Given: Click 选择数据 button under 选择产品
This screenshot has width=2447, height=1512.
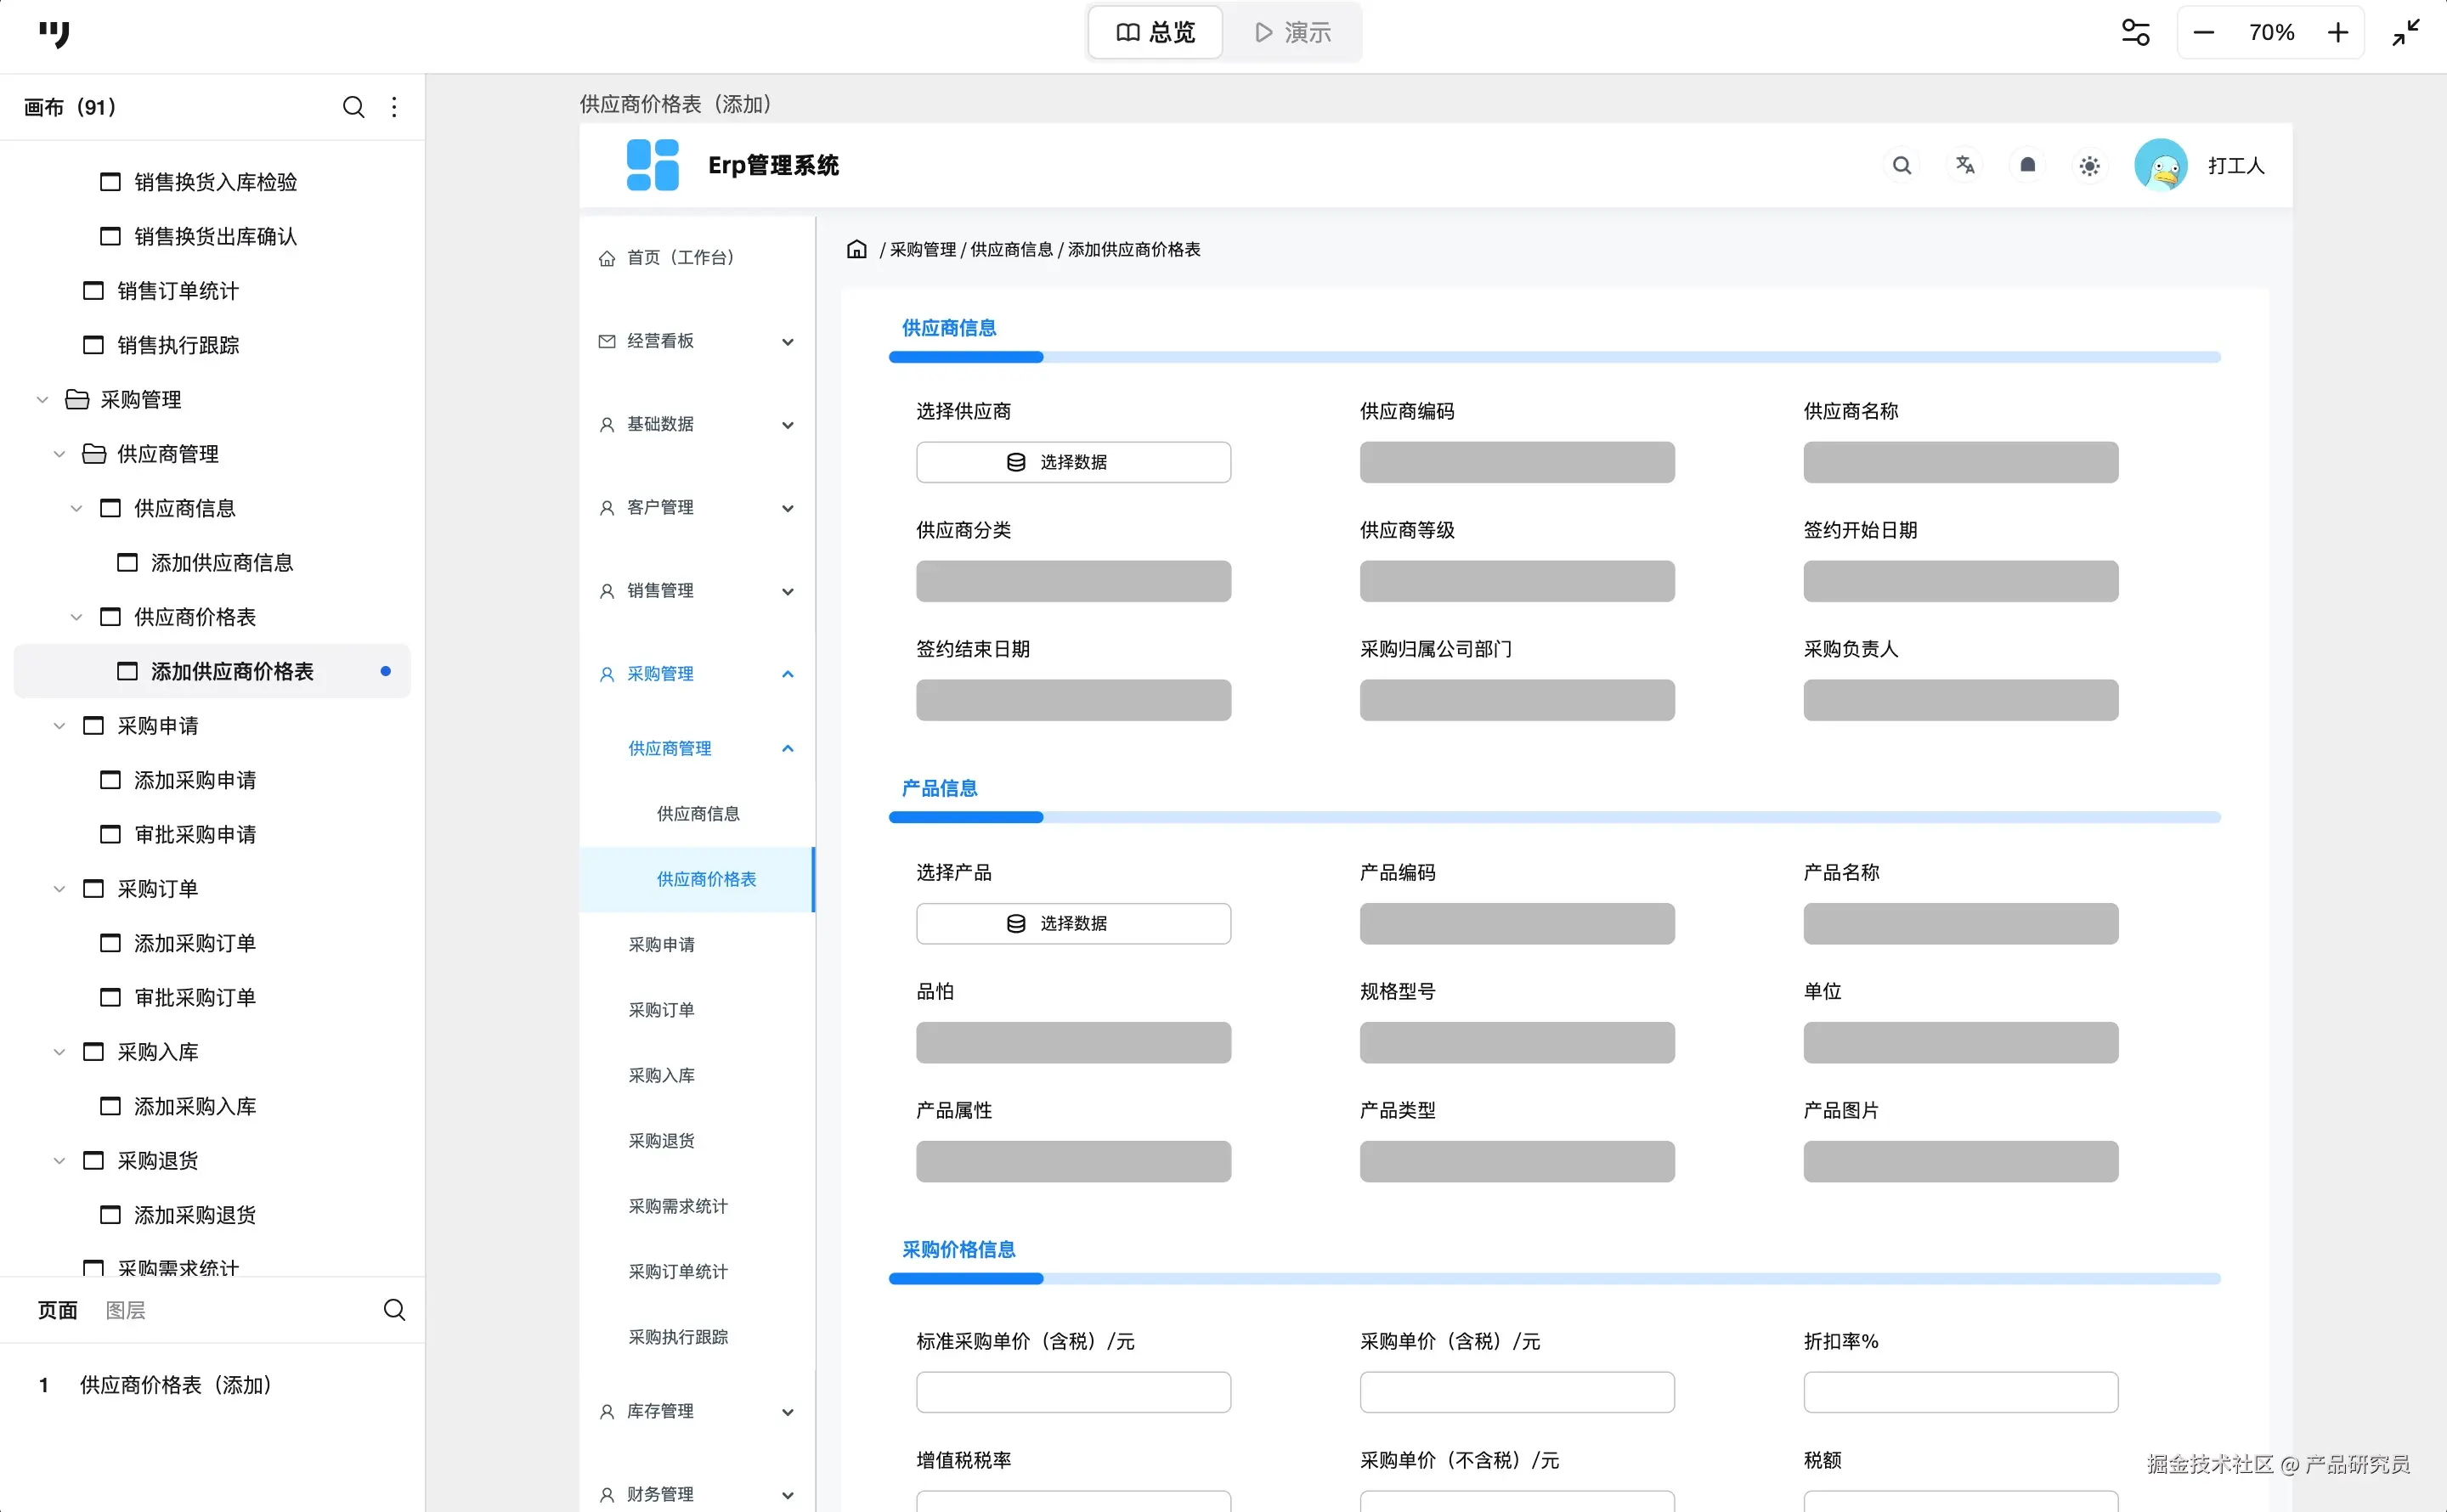Looking at the screenshot, I should point(1072,923).
